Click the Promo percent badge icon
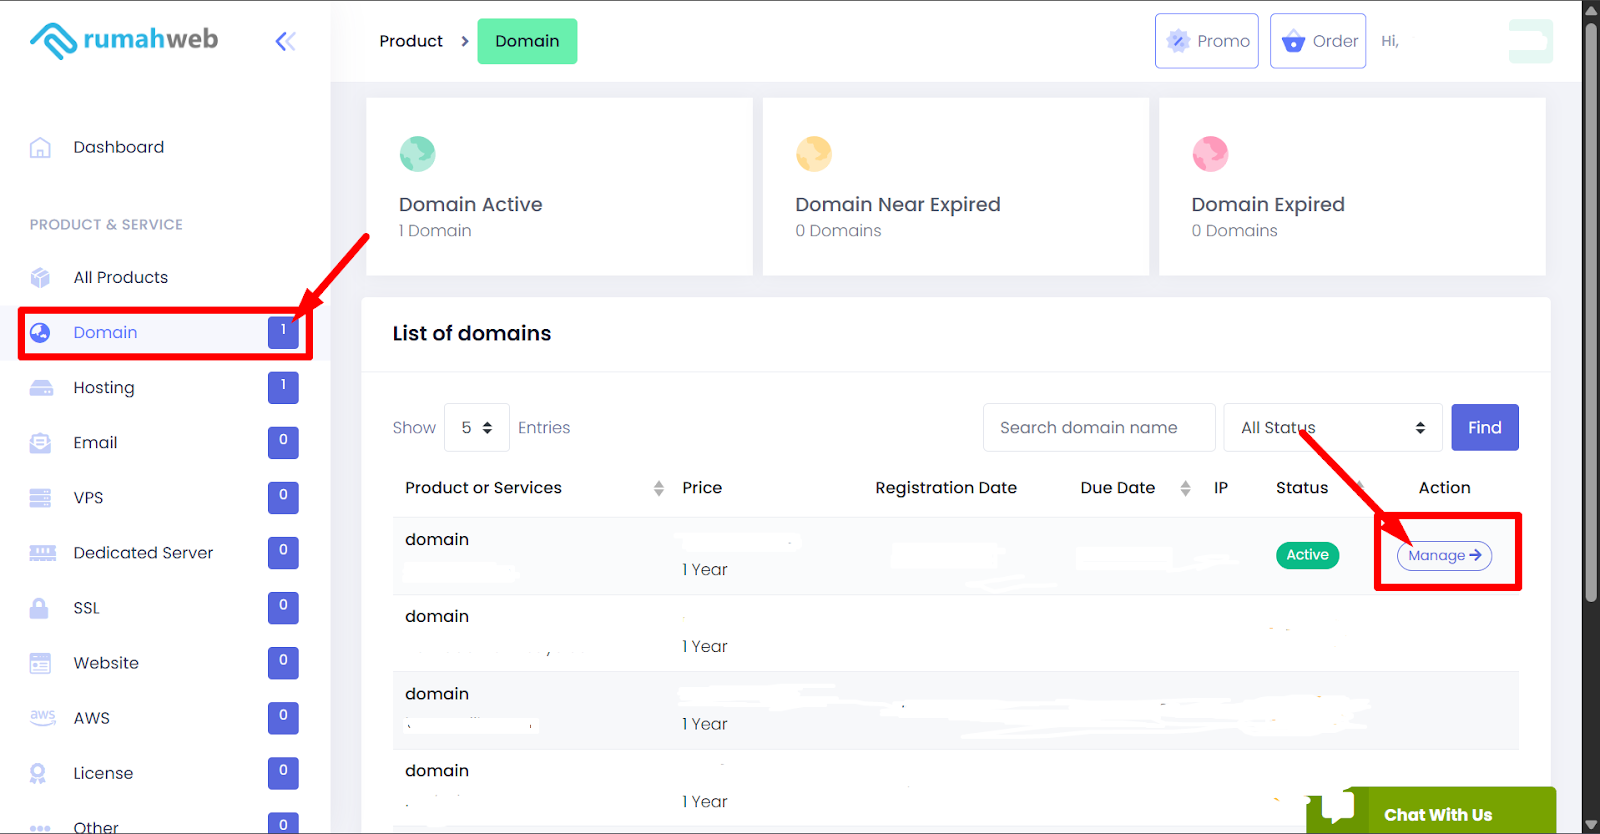Image resolution: width=1600 pixels, height=834 pixels. coord(1179,41)
